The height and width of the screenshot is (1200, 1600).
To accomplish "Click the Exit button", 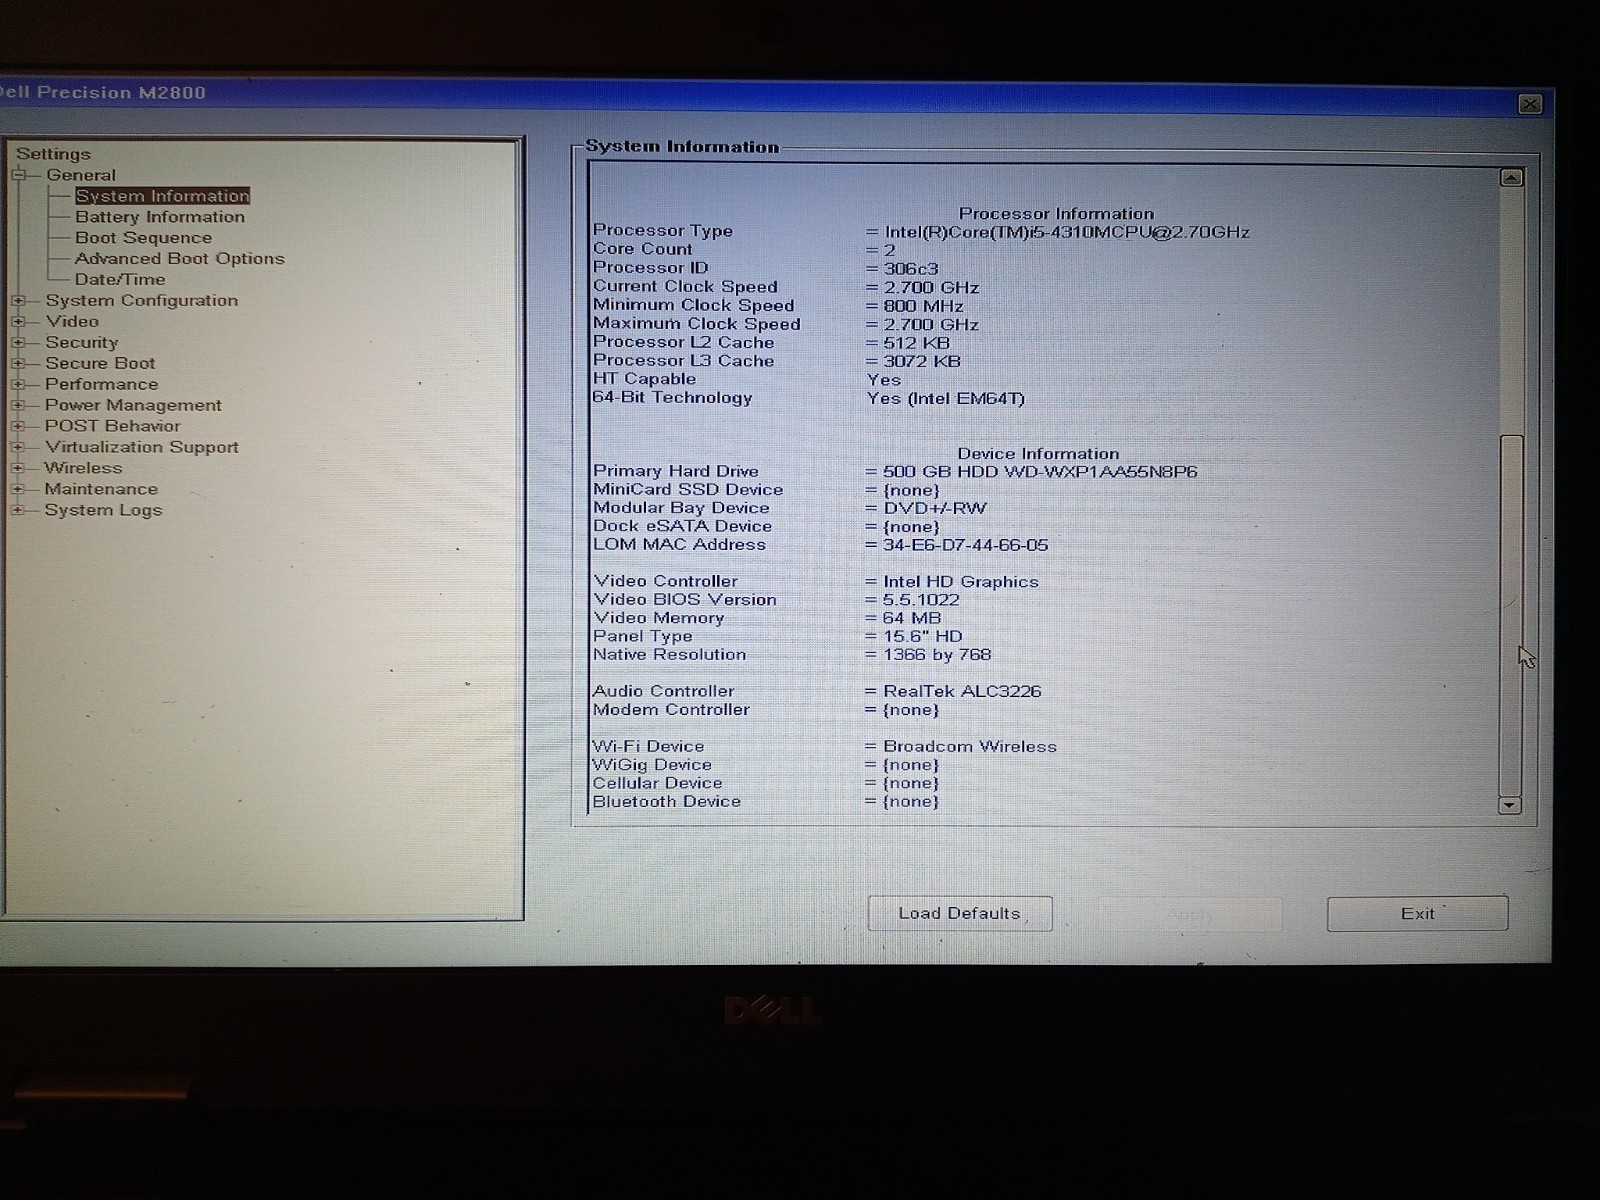I will 1417,913.
